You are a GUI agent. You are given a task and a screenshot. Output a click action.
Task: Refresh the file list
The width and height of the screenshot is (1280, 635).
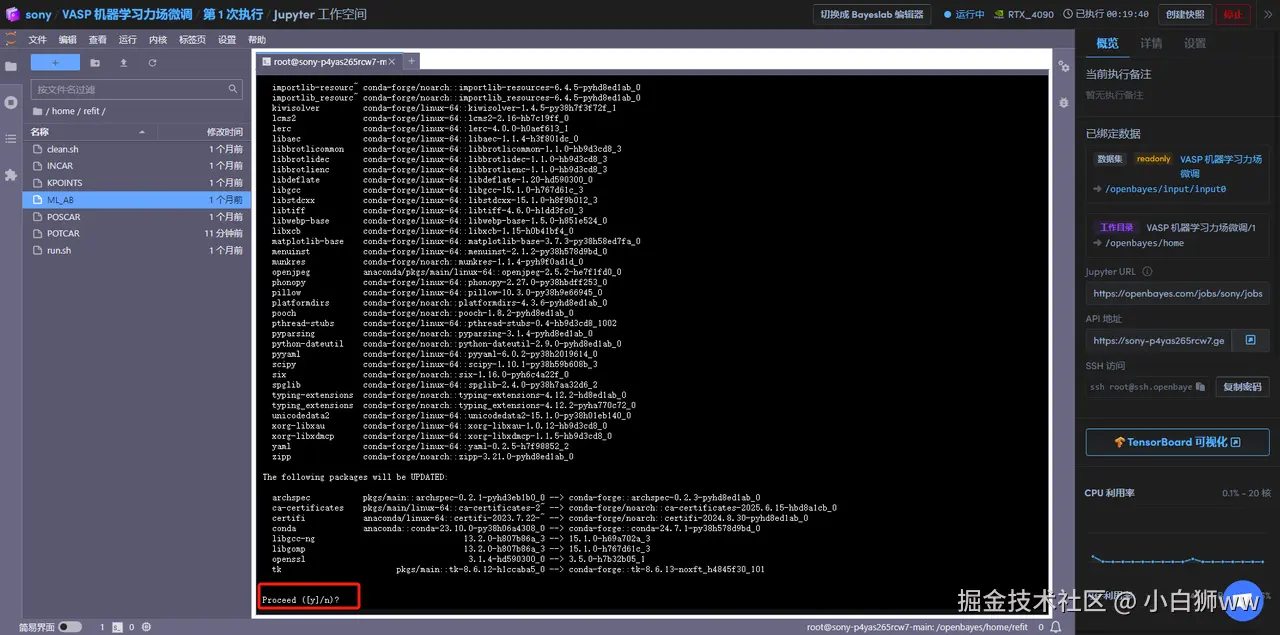coord(152,62)
